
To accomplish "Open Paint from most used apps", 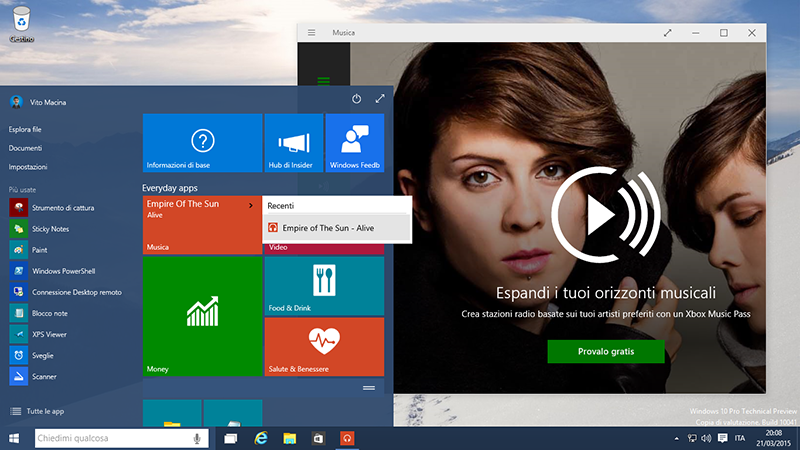I will (x=29, y=250).
